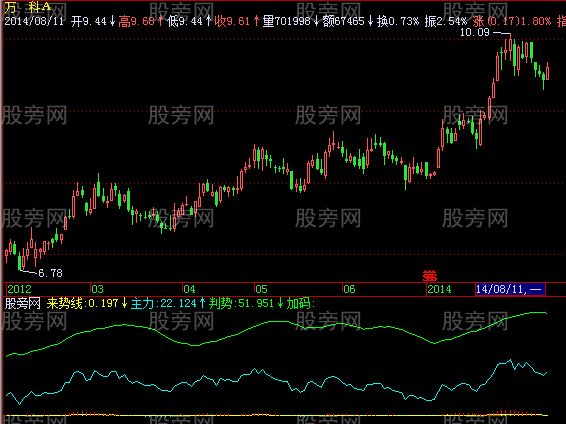The image size is (566, 424).
Task: Click the 加码 indicator label
Action: pyautogui.click(x=301, y=303)
